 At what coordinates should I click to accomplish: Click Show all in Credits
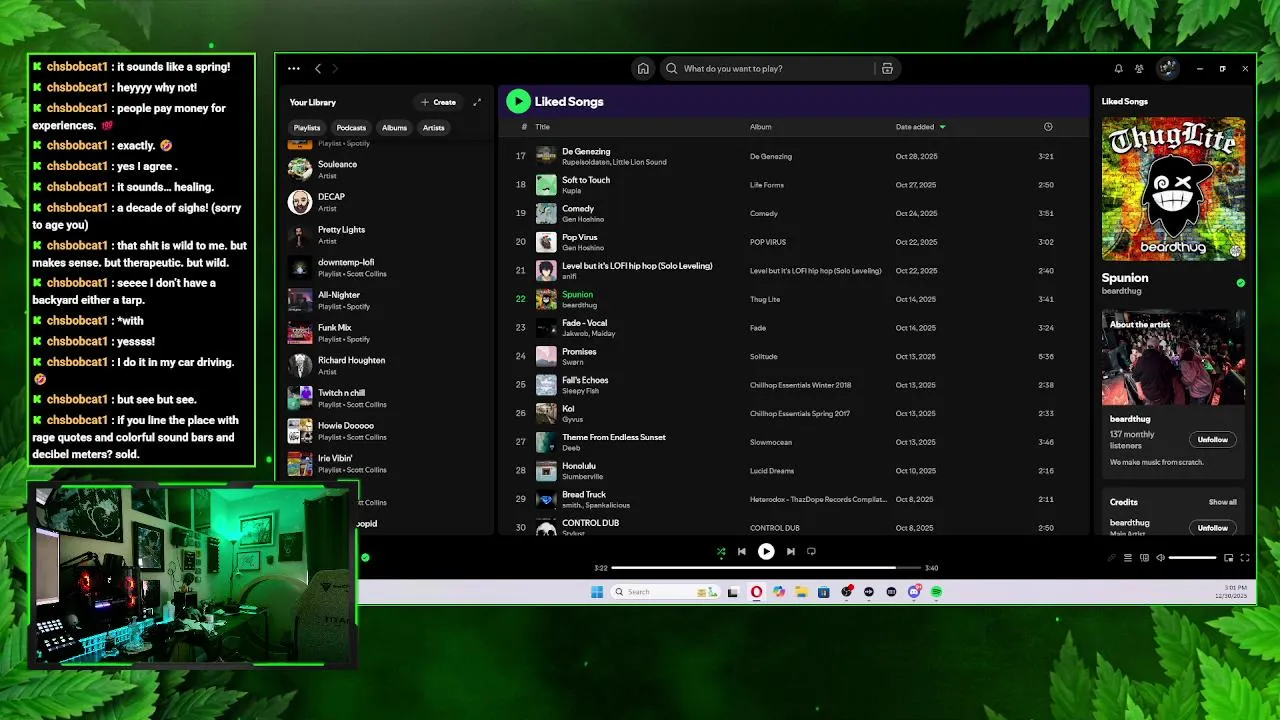click(x=1222, y=502)
